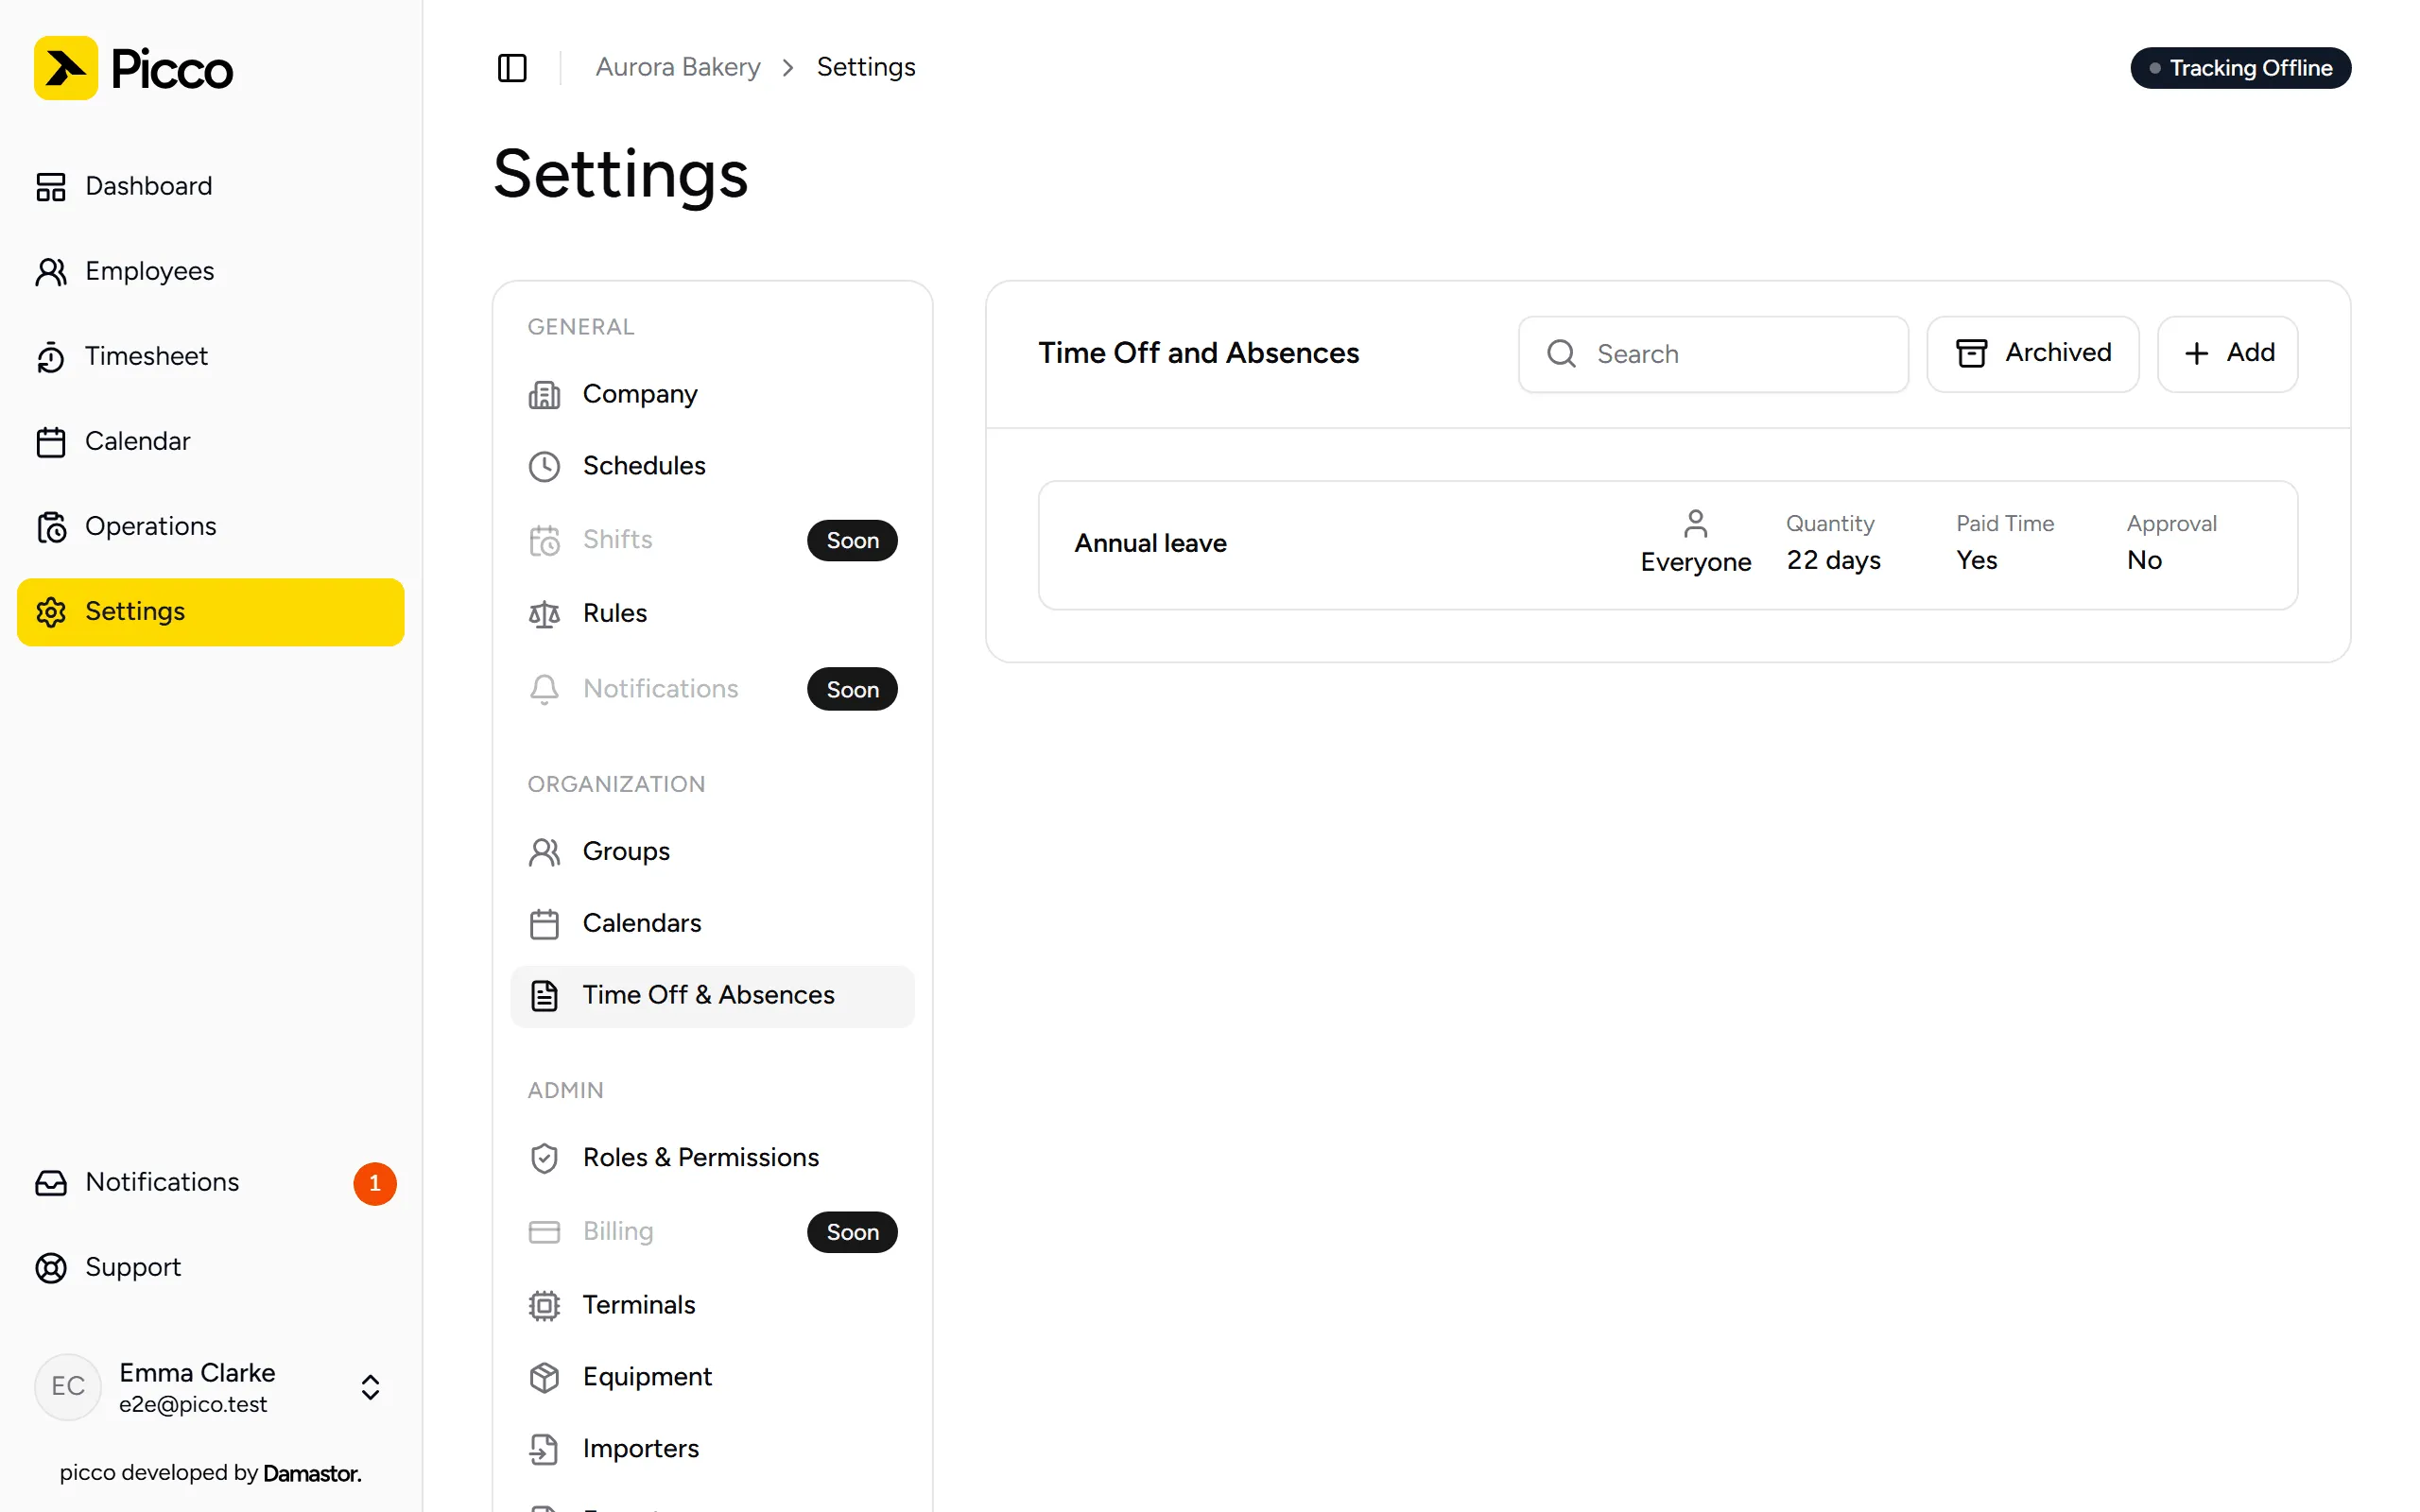
Task: Click the Calendars icon under Organization
Action: click(544, 924)
